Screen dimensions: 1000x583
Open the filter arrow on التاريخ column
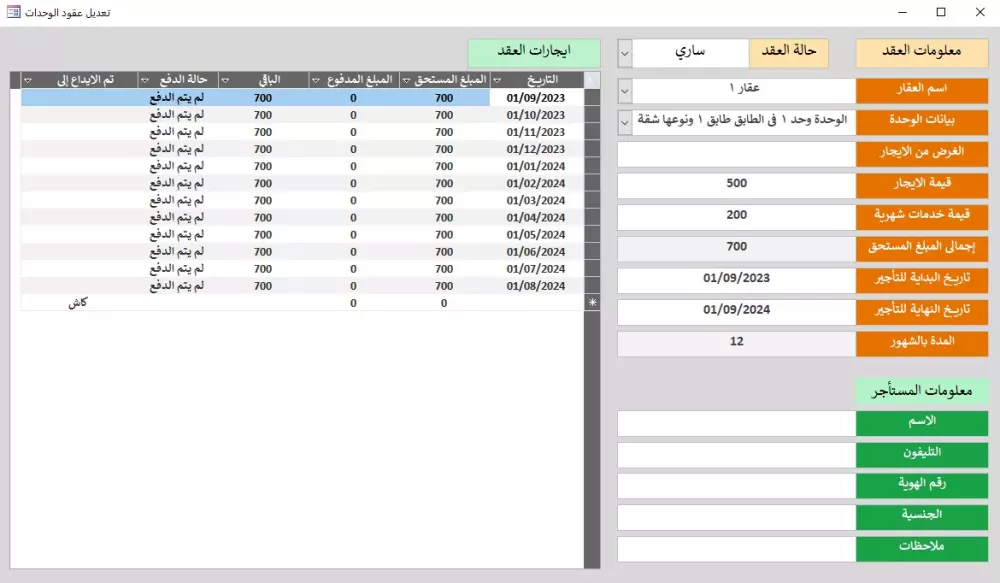[497, 79]
